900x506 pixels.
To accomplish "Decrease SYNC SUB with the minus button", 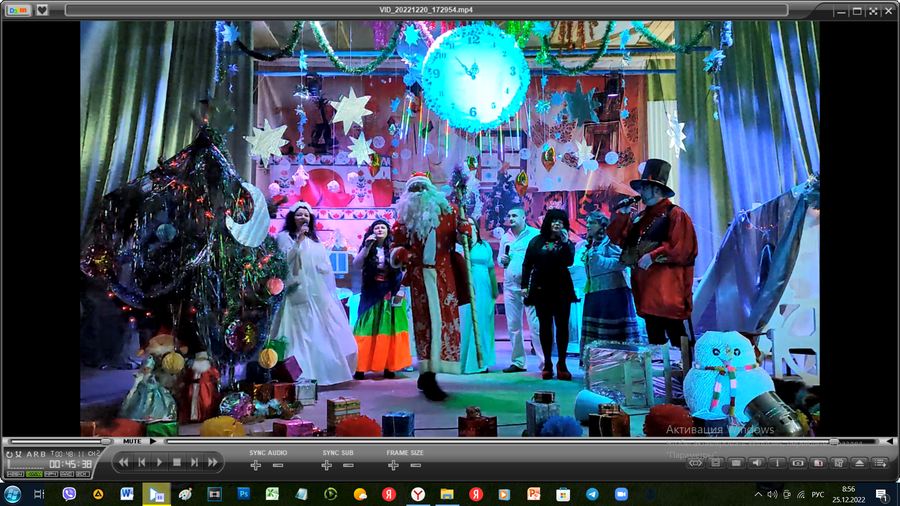I will click(x=349, y=466).
